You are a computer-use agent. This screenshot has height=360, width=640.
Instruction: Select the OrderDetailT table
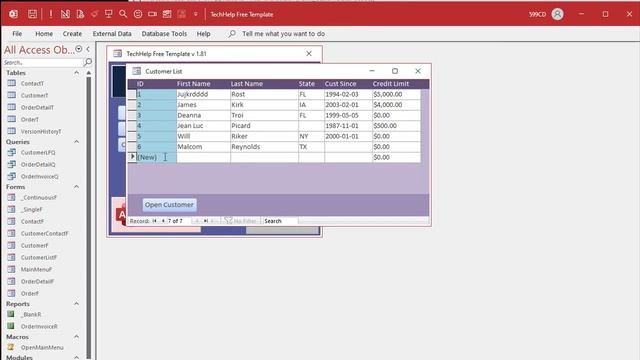[37, 107]
